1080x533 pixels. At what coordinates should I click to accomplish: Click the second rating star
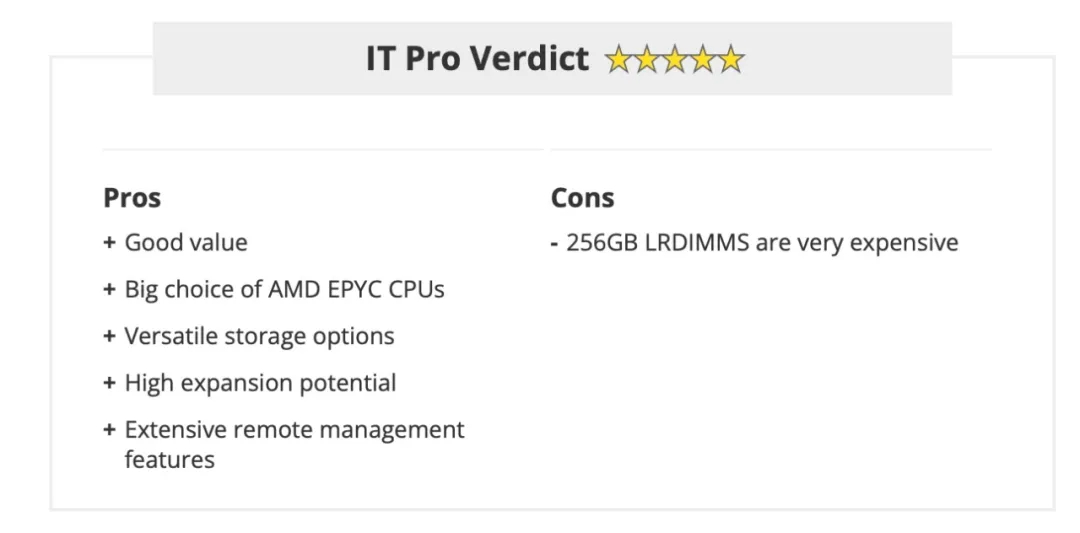click(647, 59)
